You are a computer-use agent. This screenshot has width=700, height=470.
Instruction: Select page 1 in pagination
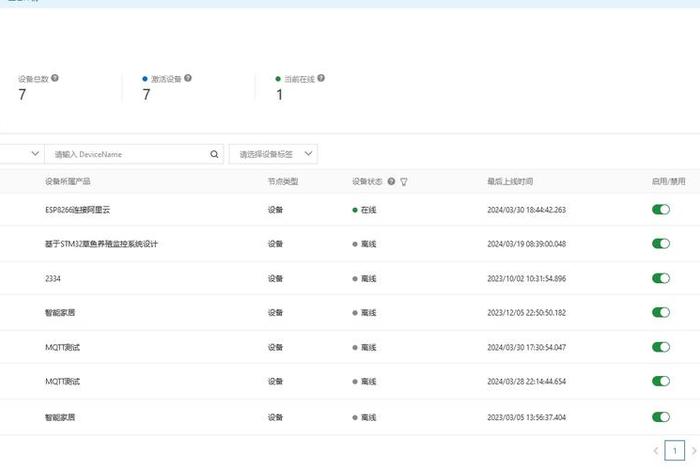tap(675, 451)
